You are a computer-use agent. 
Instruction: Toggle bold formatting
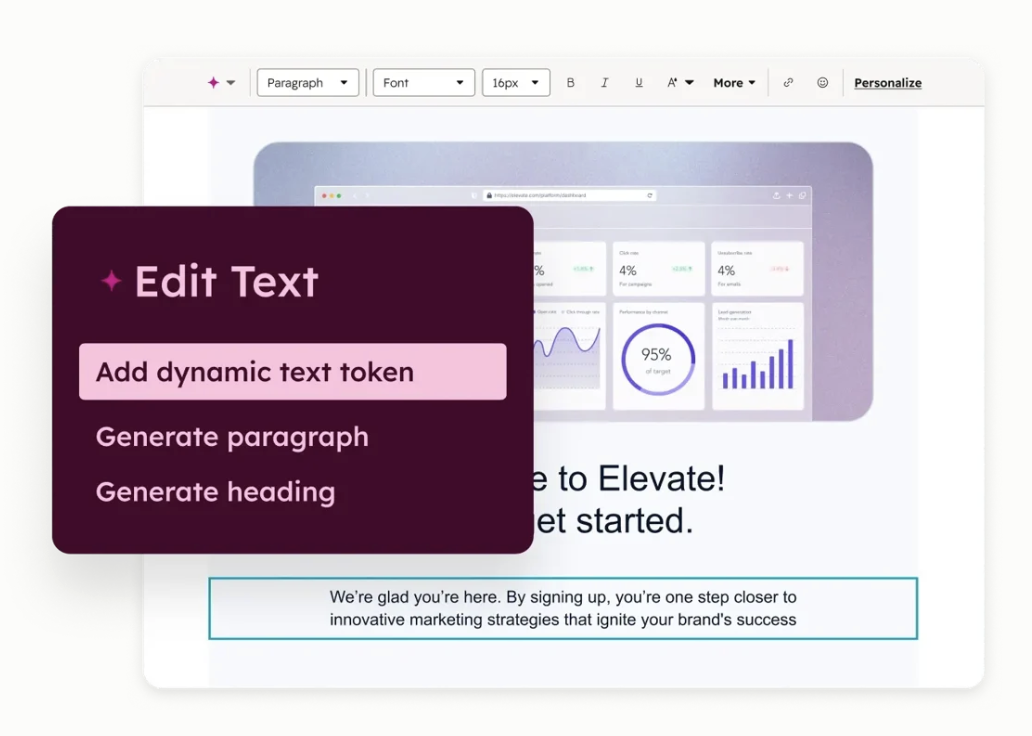pos(571,83)
